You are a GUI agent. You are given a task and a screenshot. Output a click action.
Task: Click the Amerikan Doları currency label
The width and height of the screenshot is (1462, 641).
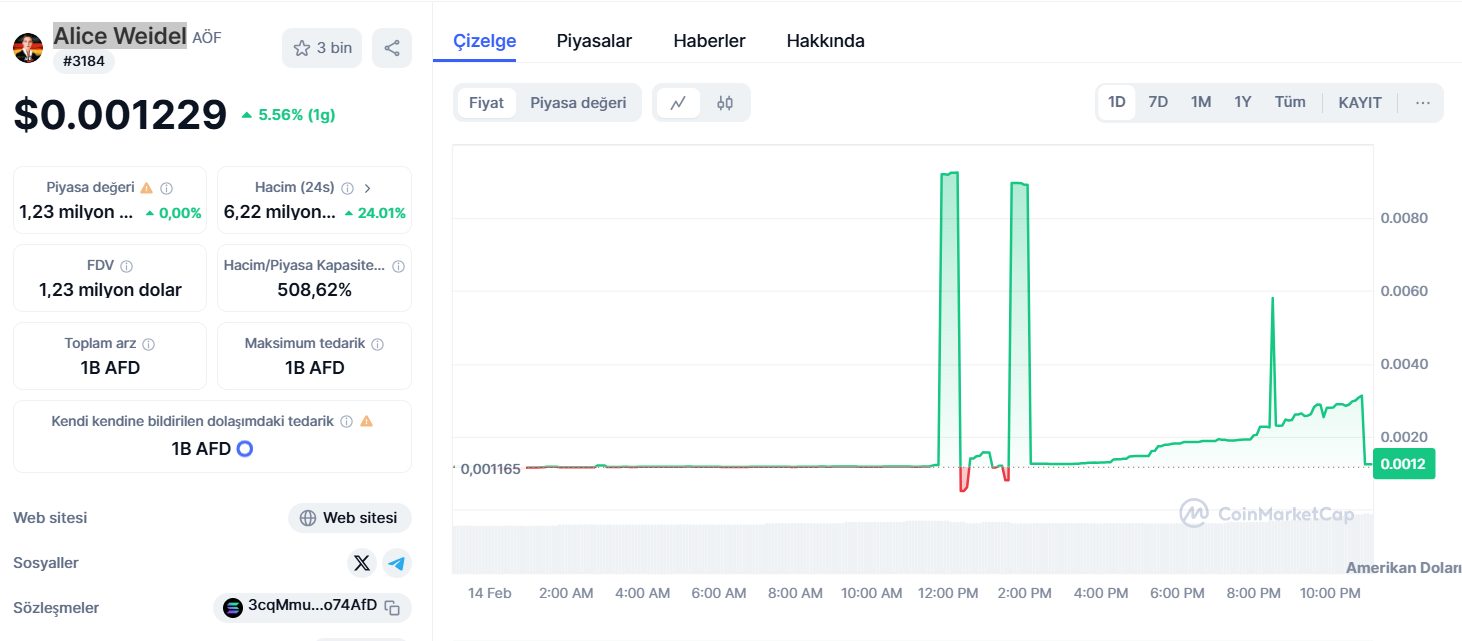point(1404,568)
